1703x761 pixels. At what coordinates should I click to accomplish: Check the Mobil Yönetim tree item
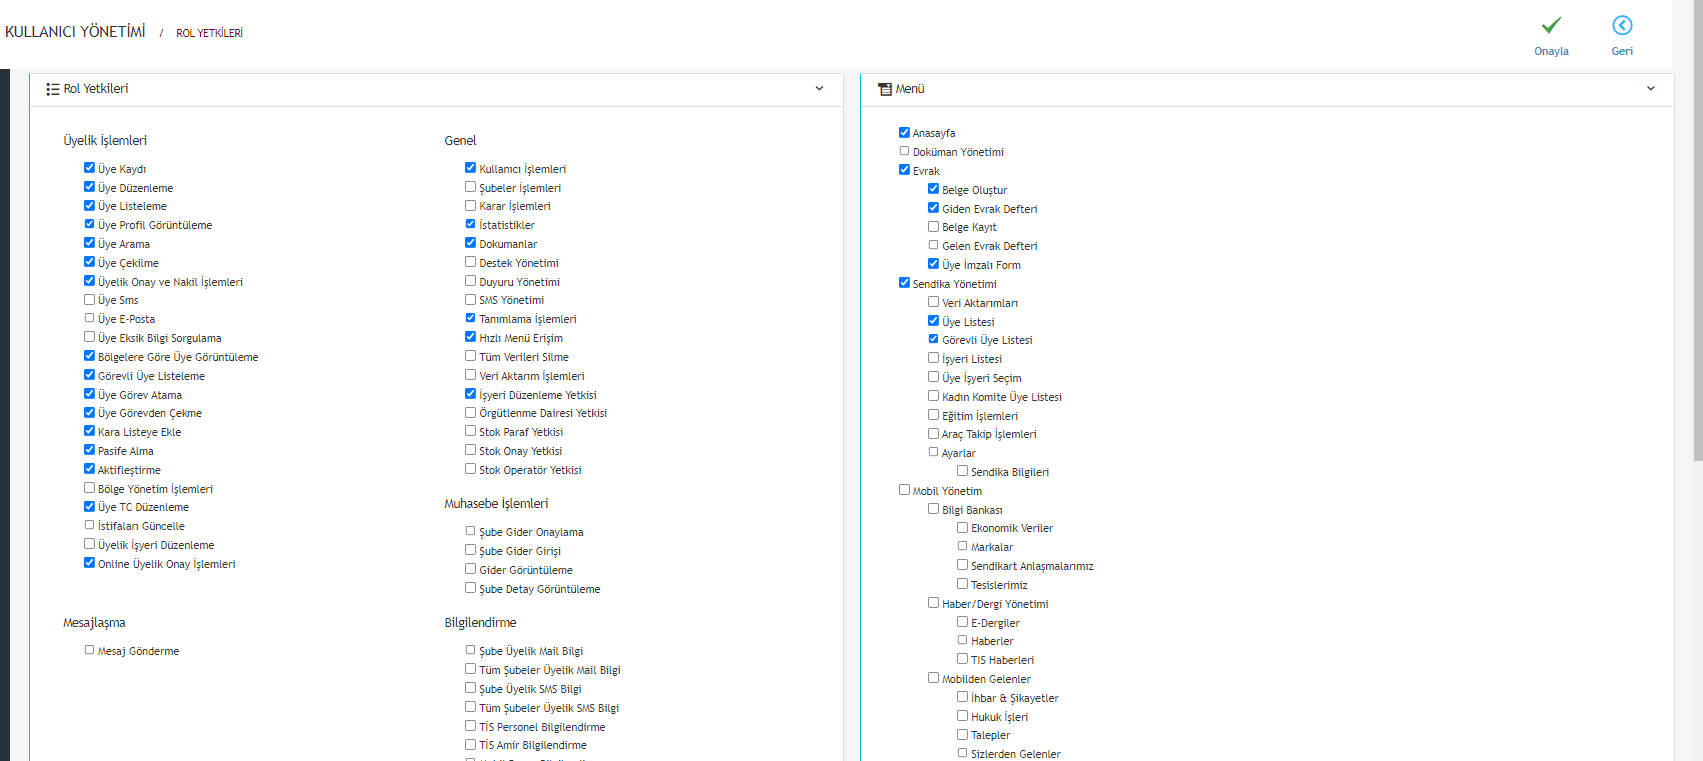point(904,490)
